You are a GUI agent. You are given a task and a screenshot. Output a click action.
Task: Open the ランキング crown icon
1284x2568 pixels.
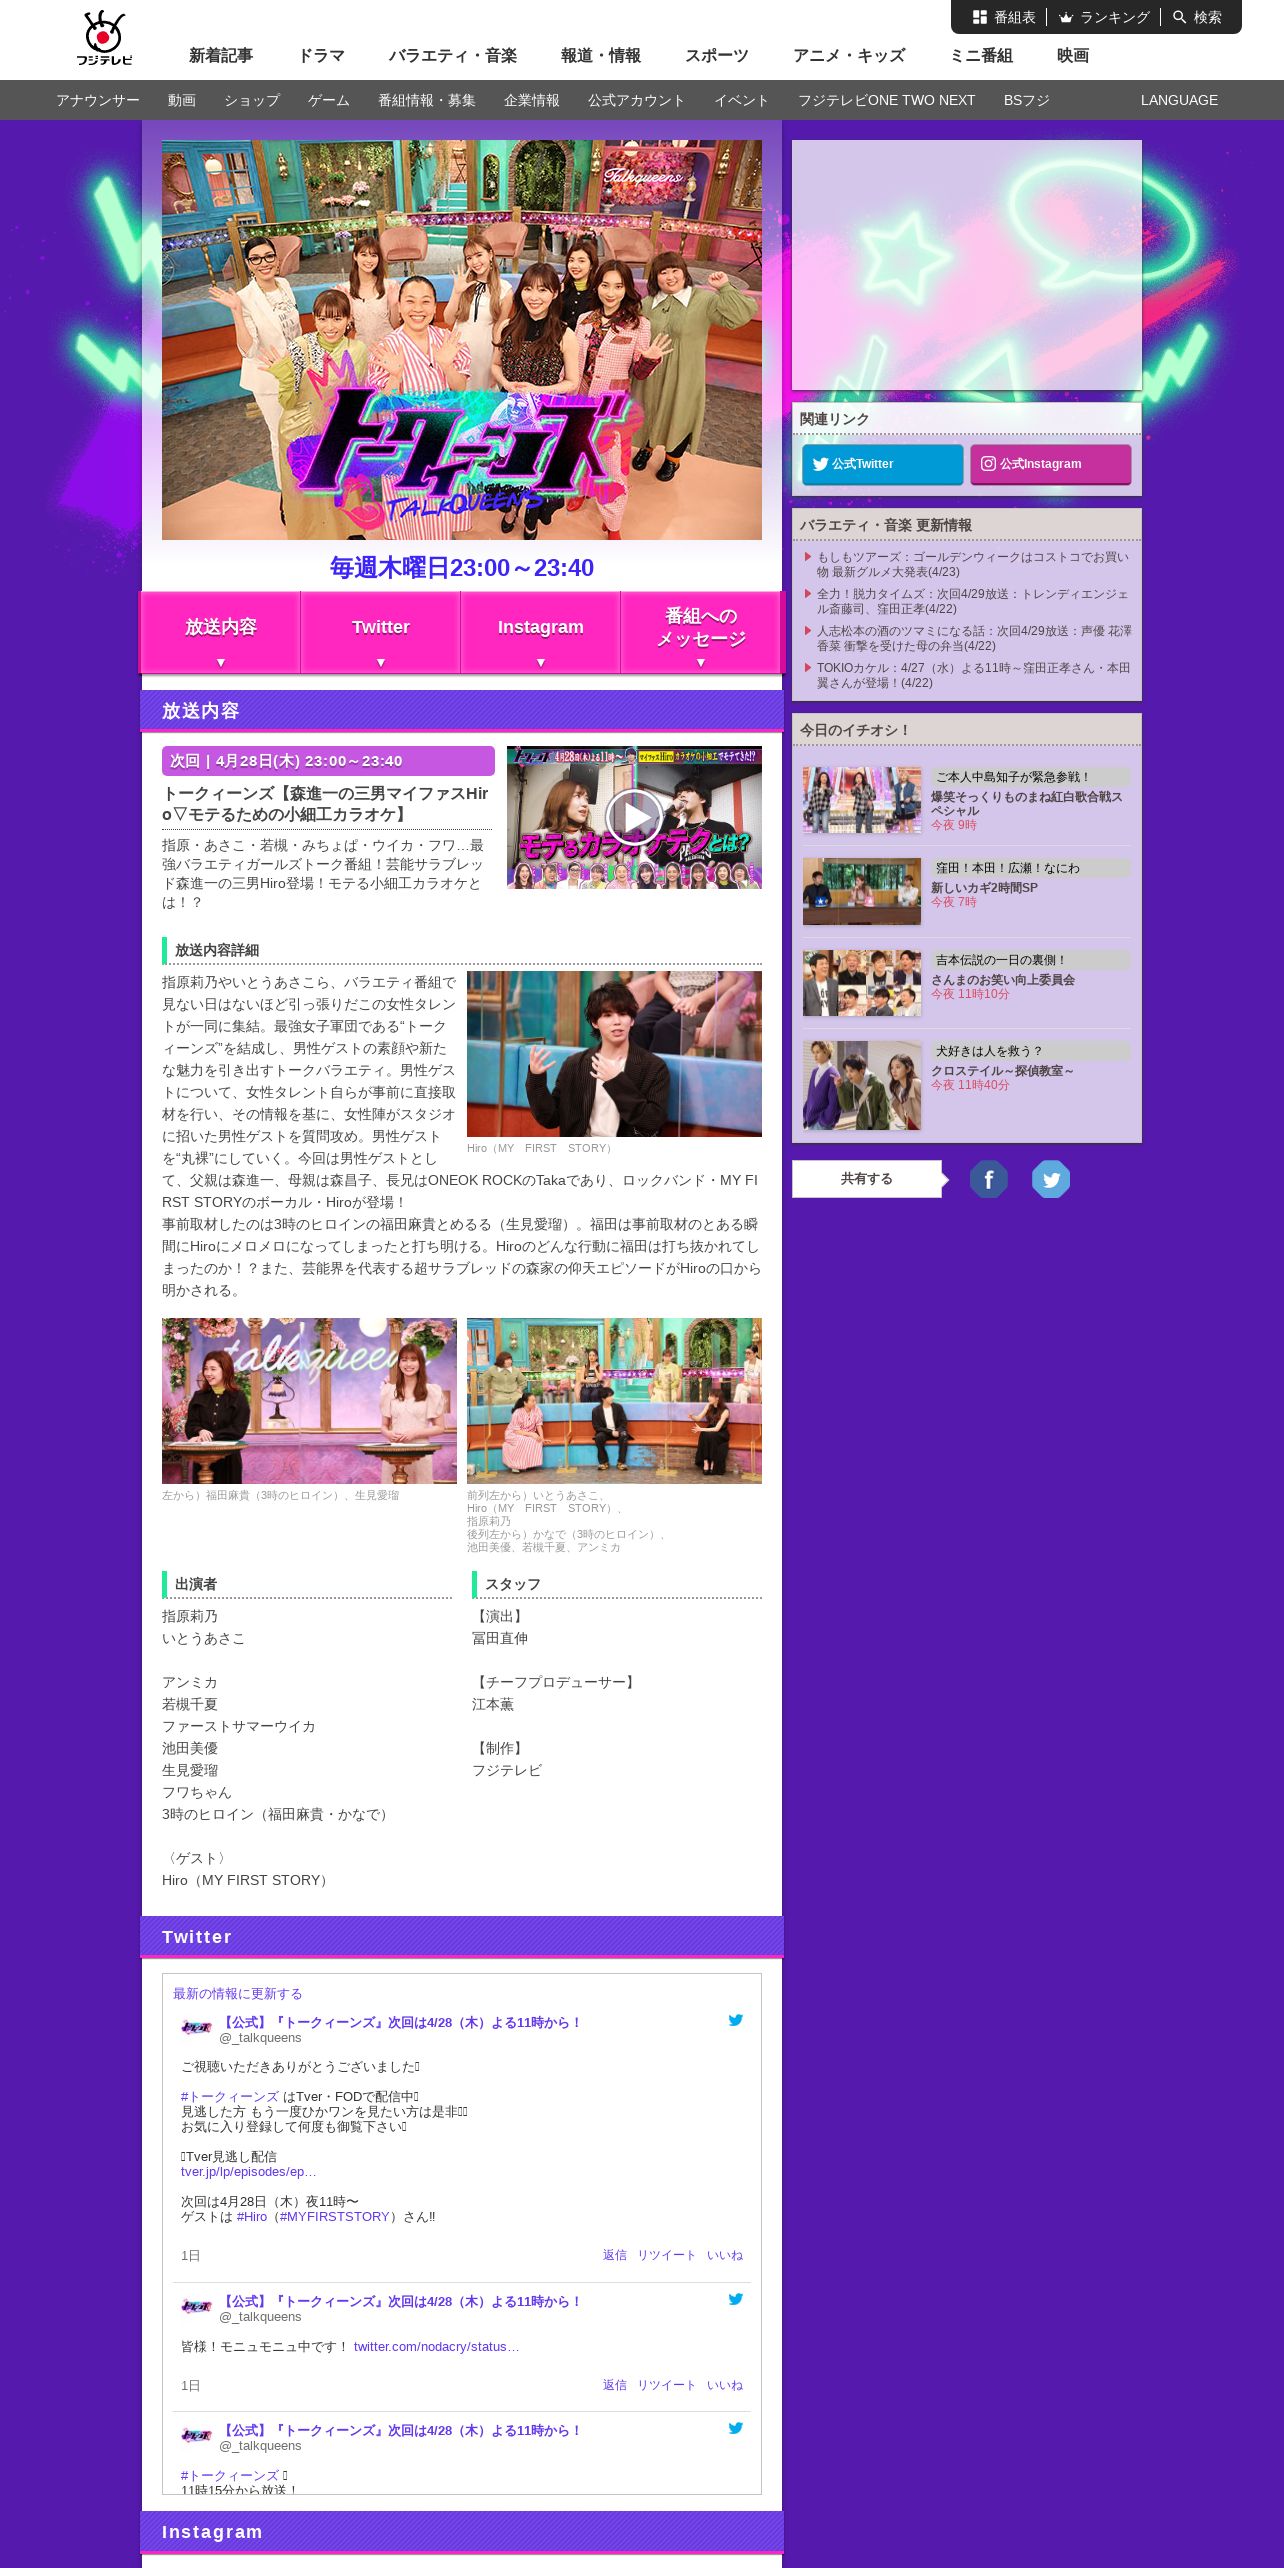tap(1066, 17)
